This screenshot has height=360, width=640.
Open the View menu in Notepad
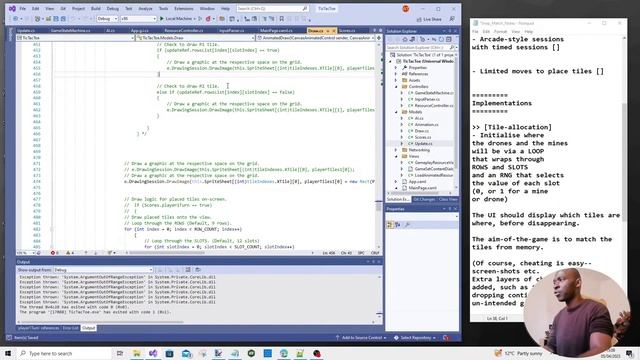click(x=516, y=31)
